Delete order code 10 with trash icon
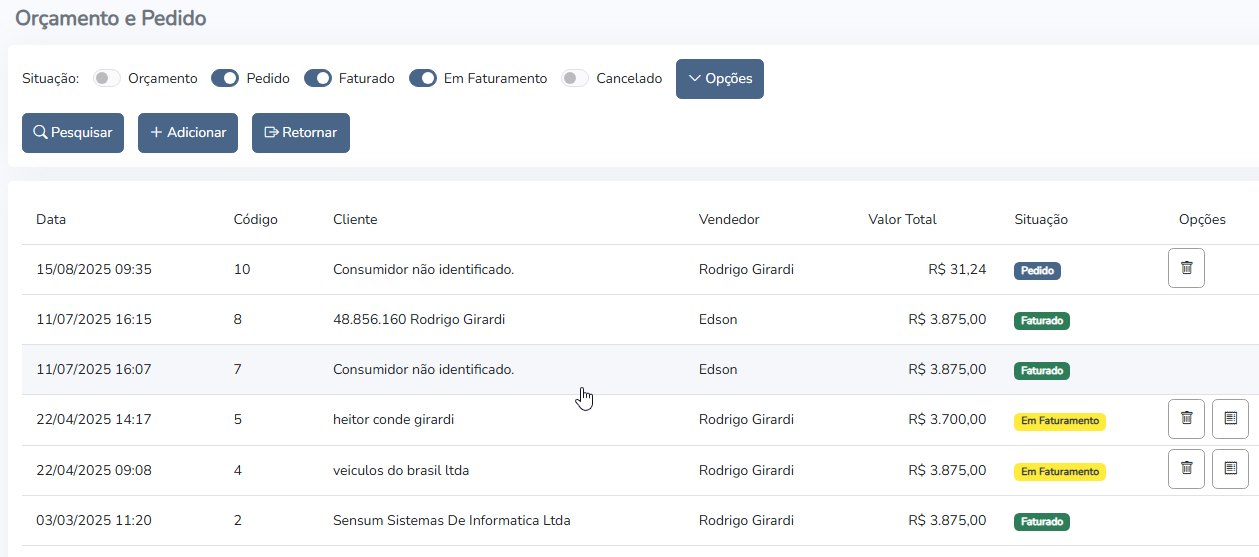The height and width of the screenshot is (557, 1259). 1186,268
